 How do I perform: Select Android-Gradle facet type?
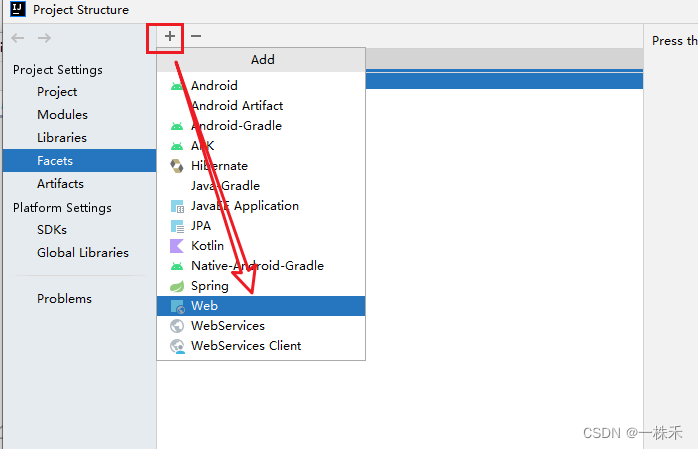(261, 125)
